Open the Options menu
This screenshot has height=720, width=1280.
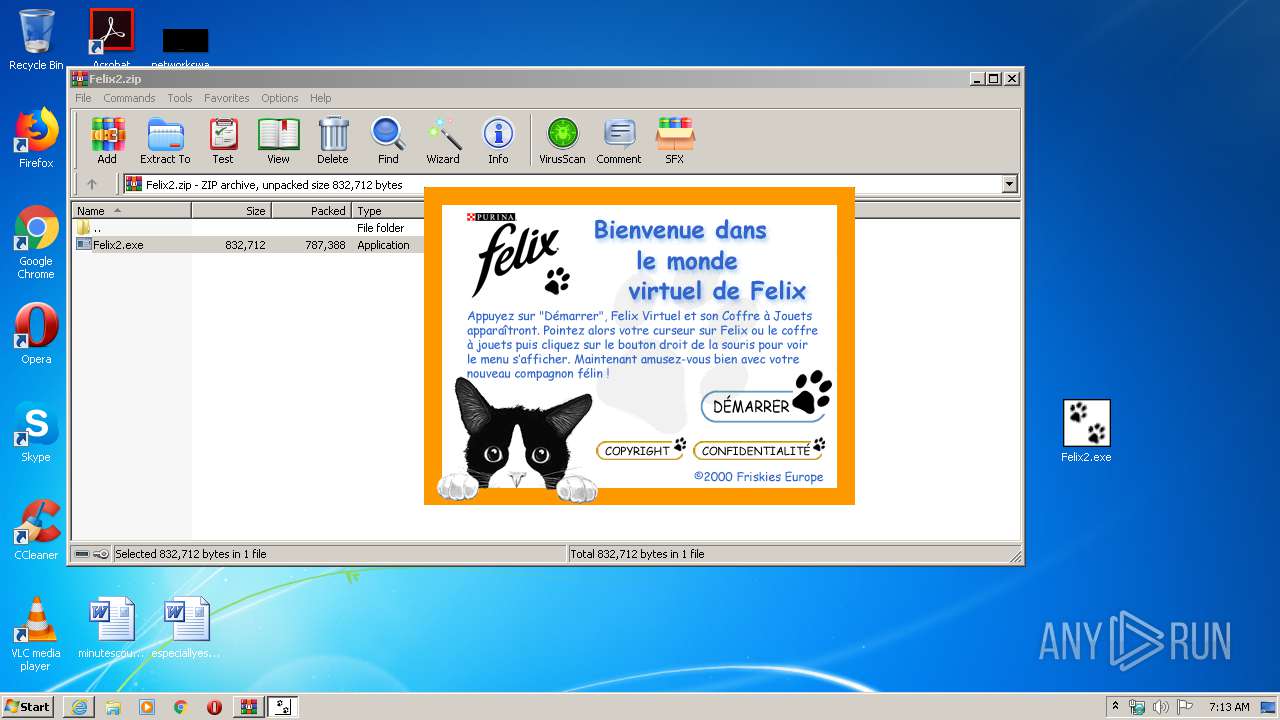point(280,98)
